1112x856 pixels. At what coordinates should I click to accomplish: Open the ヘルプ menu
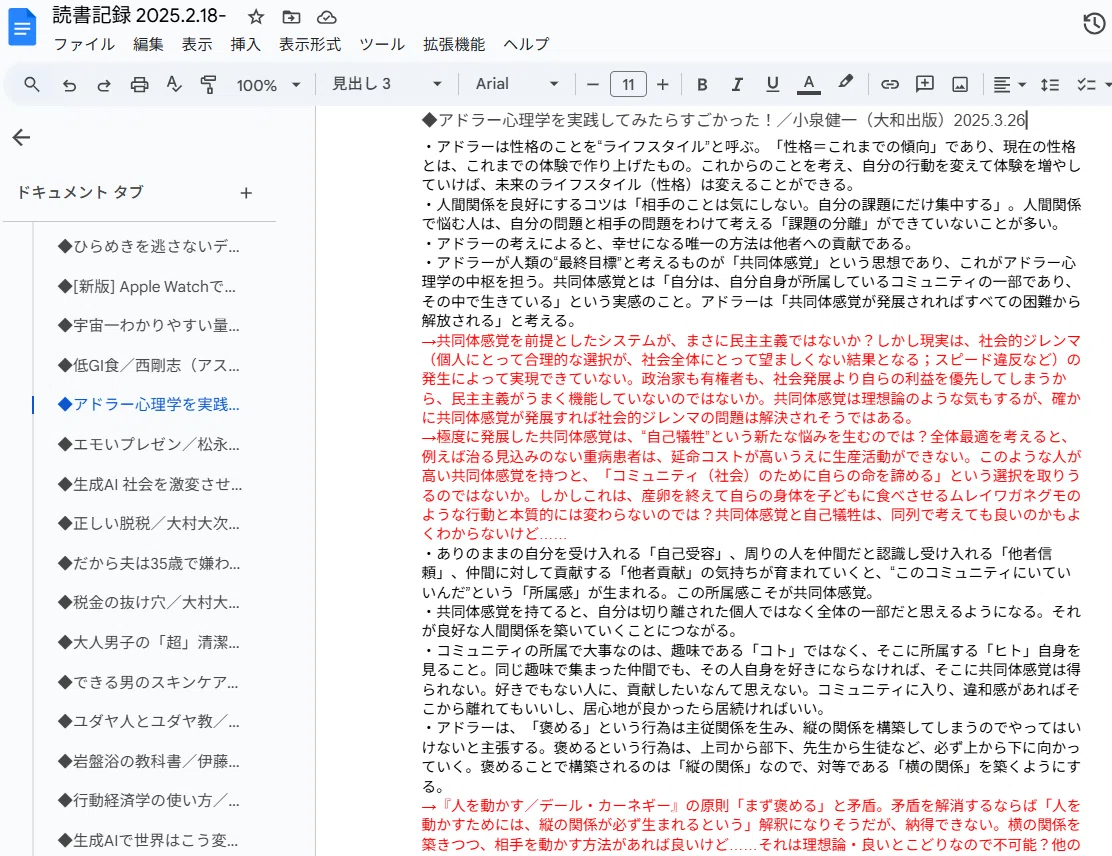526,44
